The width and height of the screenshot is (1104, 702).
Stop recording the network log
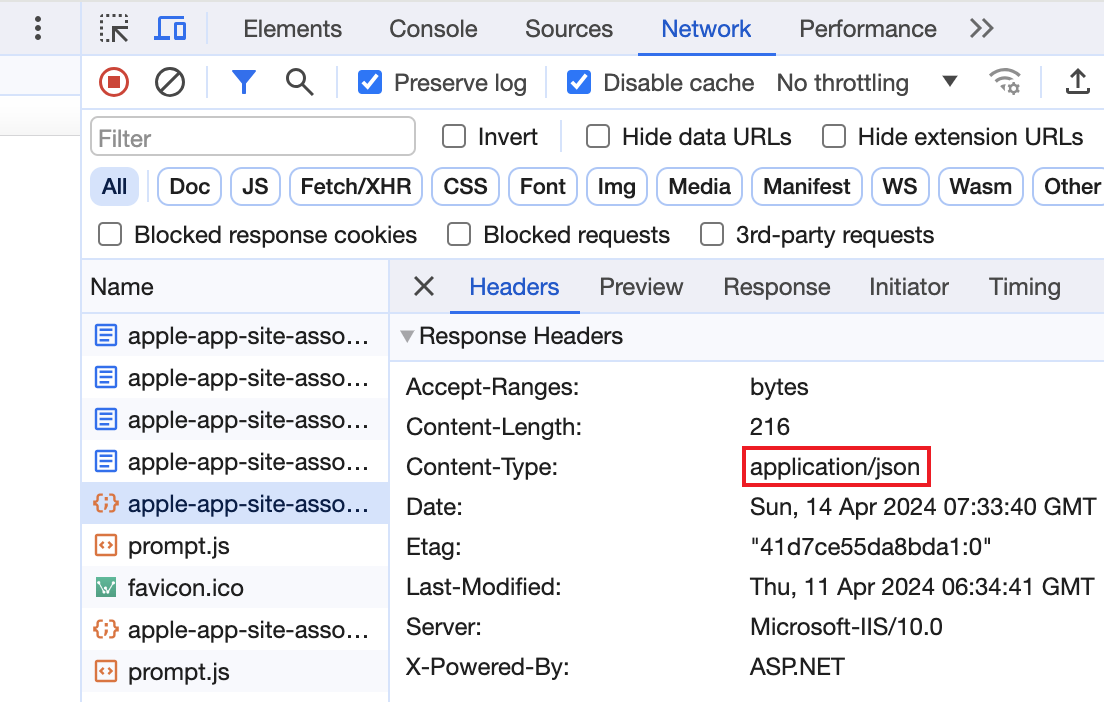[x=114, y=82]
